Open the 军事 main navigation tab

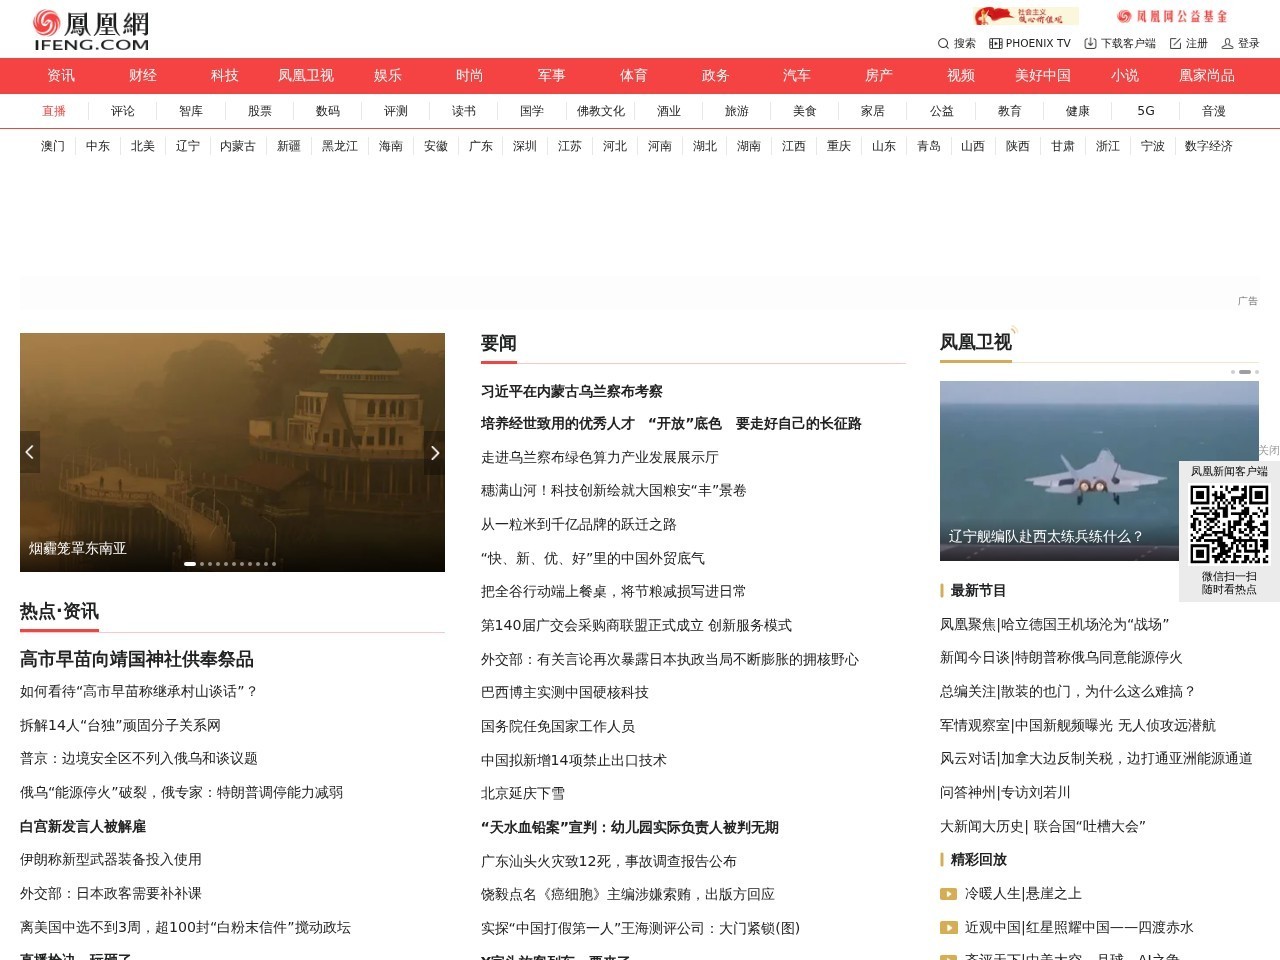(552, 75)
